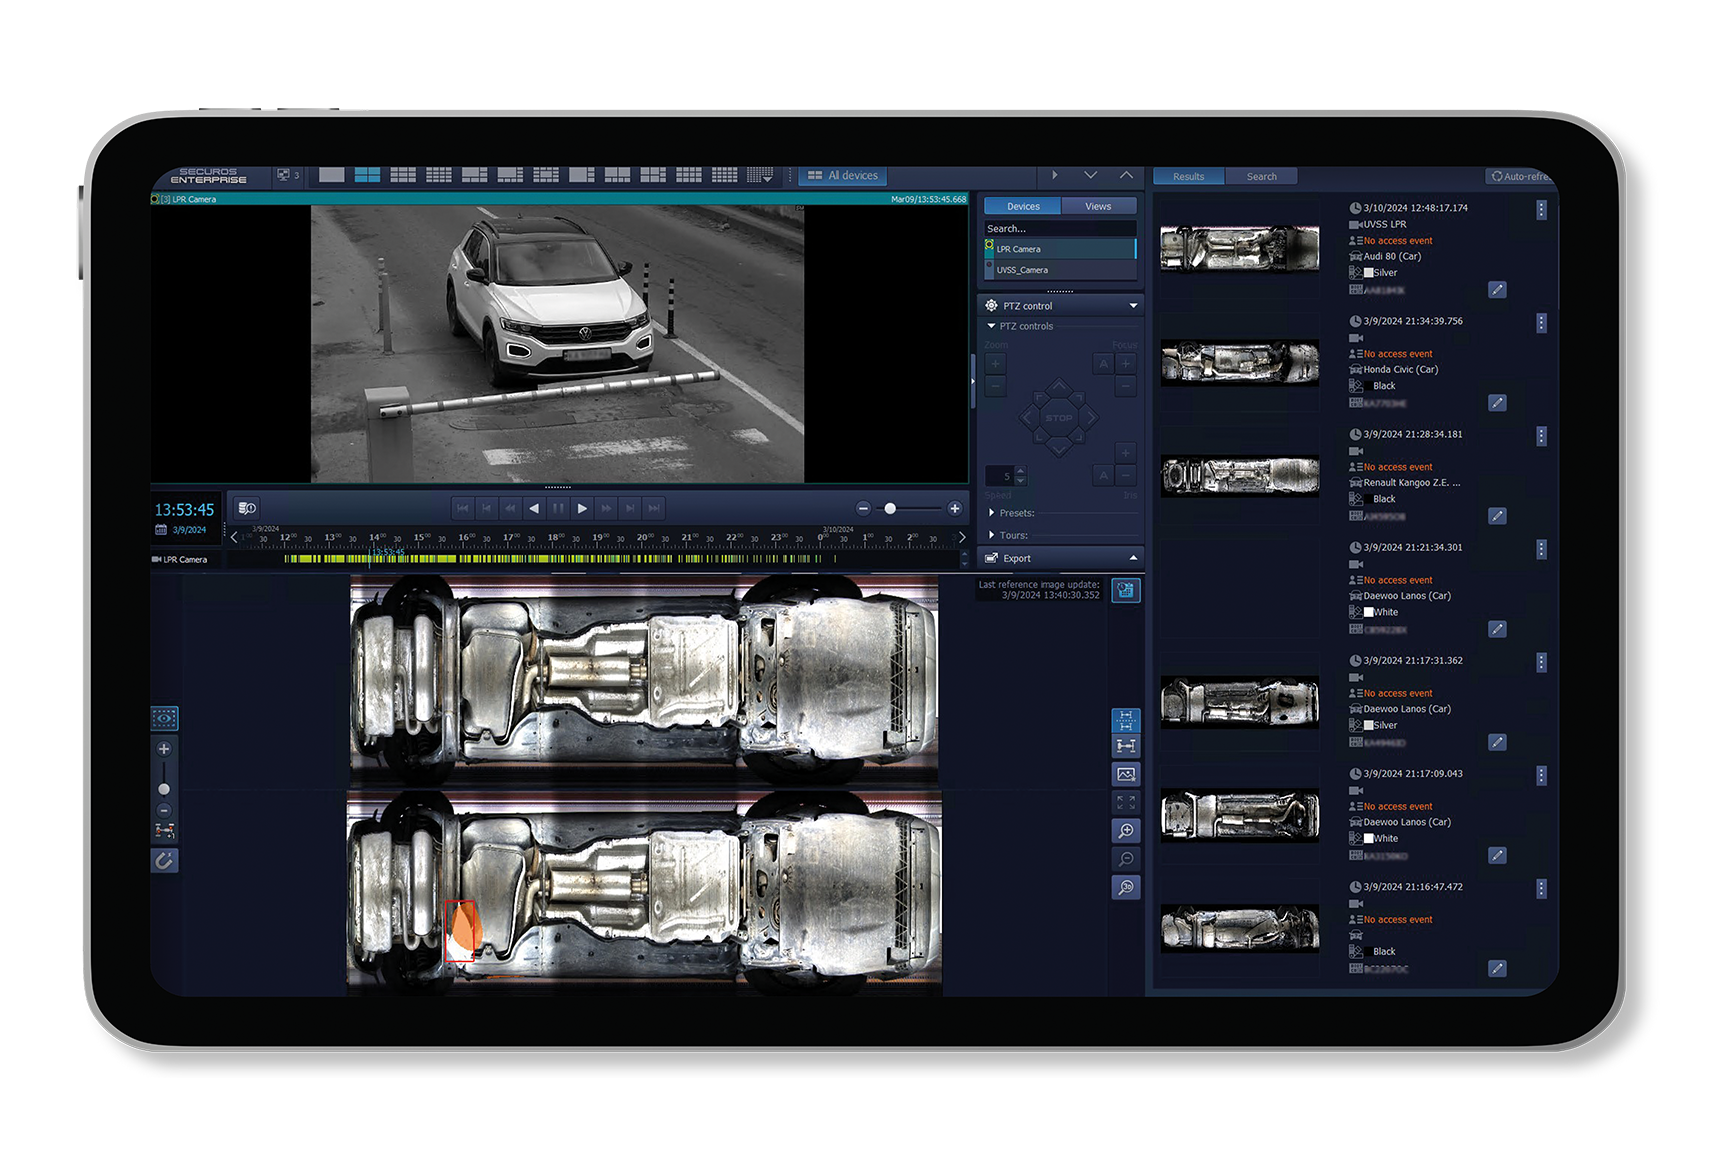Select the single-camera layout icon

[x=331, y=175]
